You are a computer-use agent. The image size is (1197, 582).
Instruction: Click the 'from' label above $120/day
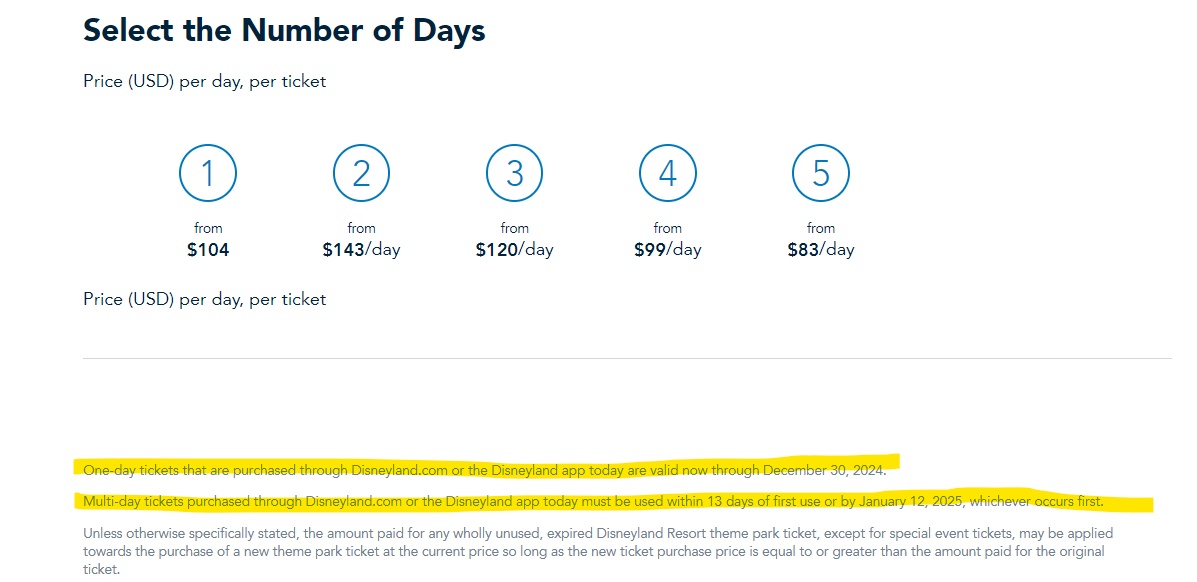click(x=514, y=228)
